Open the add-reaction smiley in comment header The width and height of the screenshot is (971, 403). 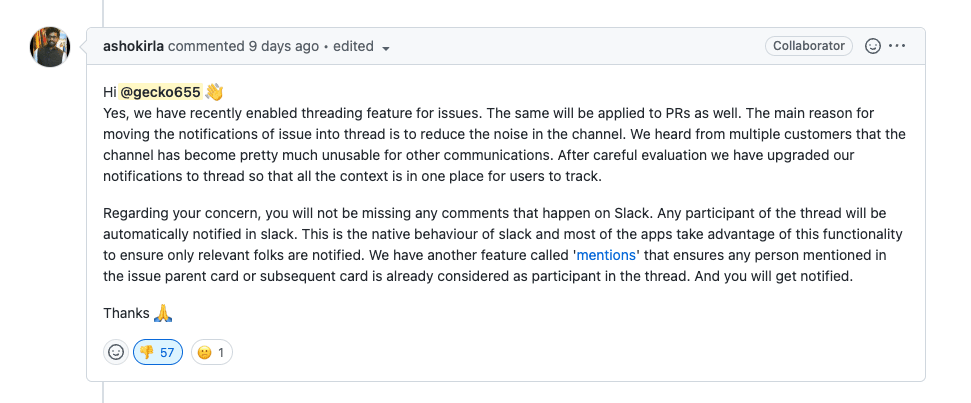tap(873, 46)
